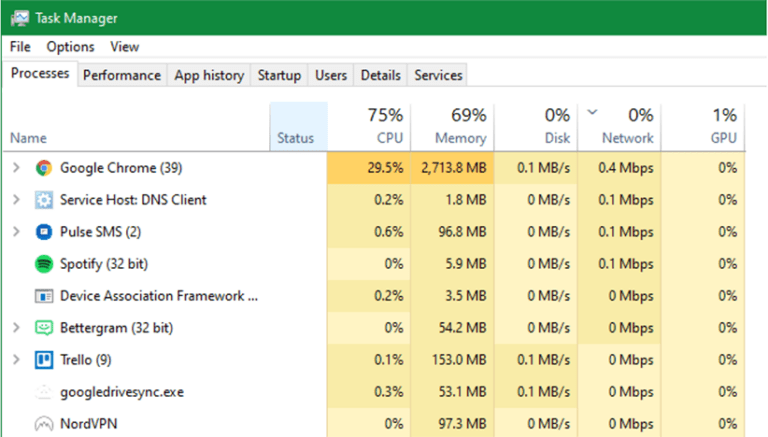Click the Service Host DNS Client gear icon
This screenshot has width=768, height=437.
[x=43, y=200]
